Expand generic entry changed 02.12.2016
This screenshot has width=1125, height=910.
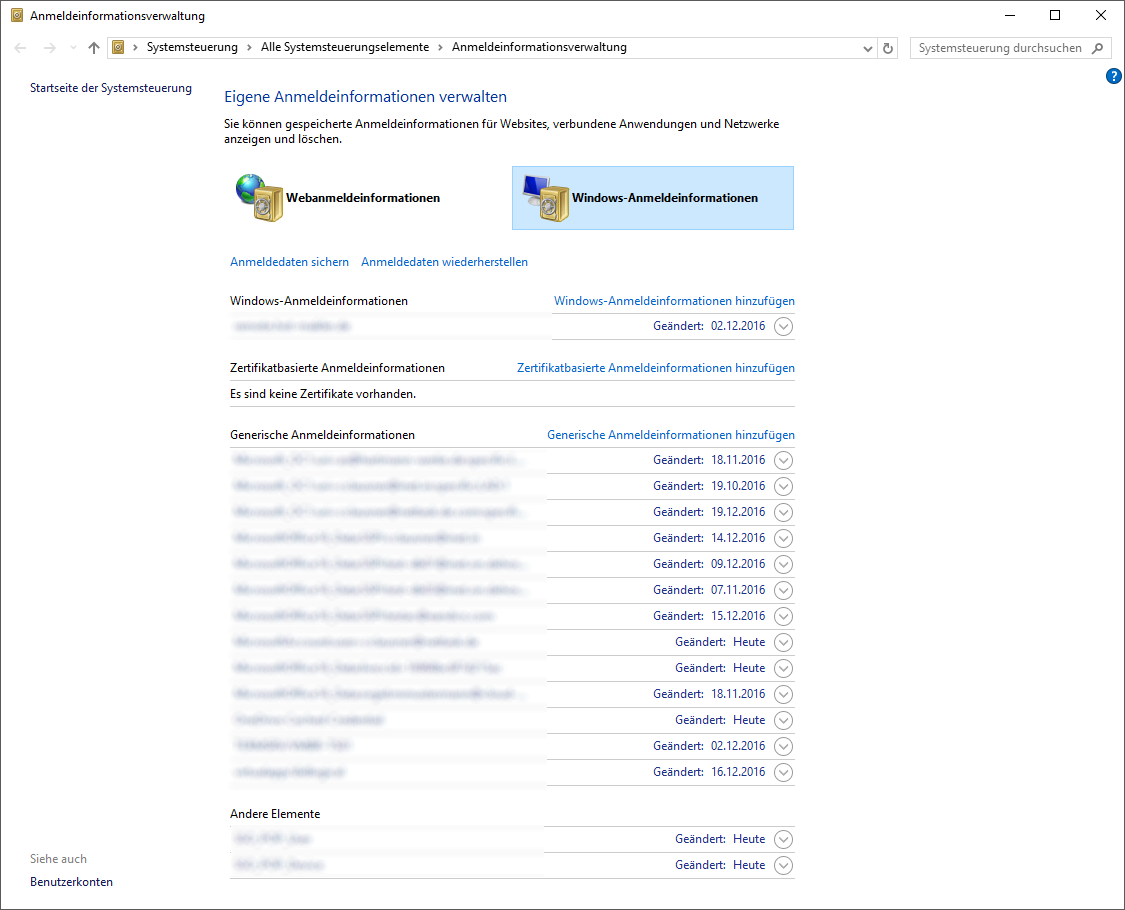tap(783, 746)
